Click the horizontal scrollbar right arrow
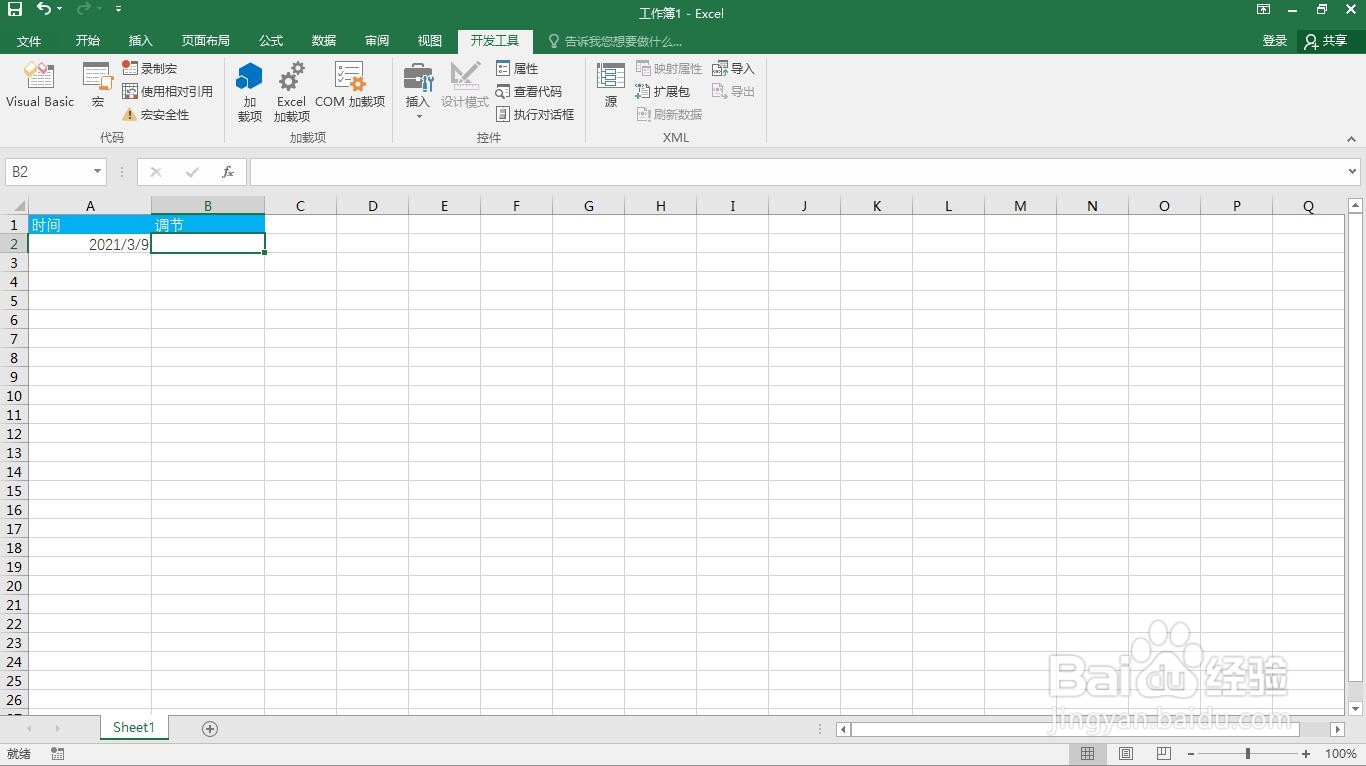The height and width of the screenshot is (766, 1366). coord(1338,729)
